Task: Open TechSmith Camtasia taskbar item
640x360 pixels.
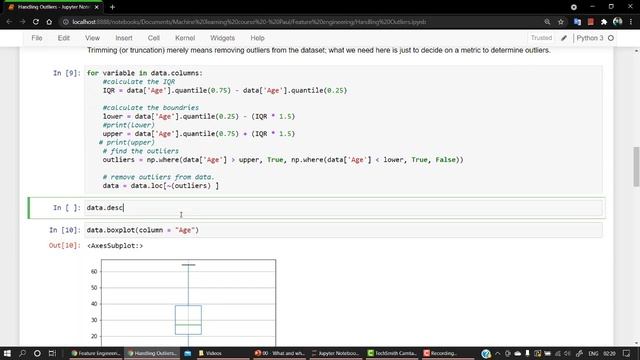Action: point(392,353)
